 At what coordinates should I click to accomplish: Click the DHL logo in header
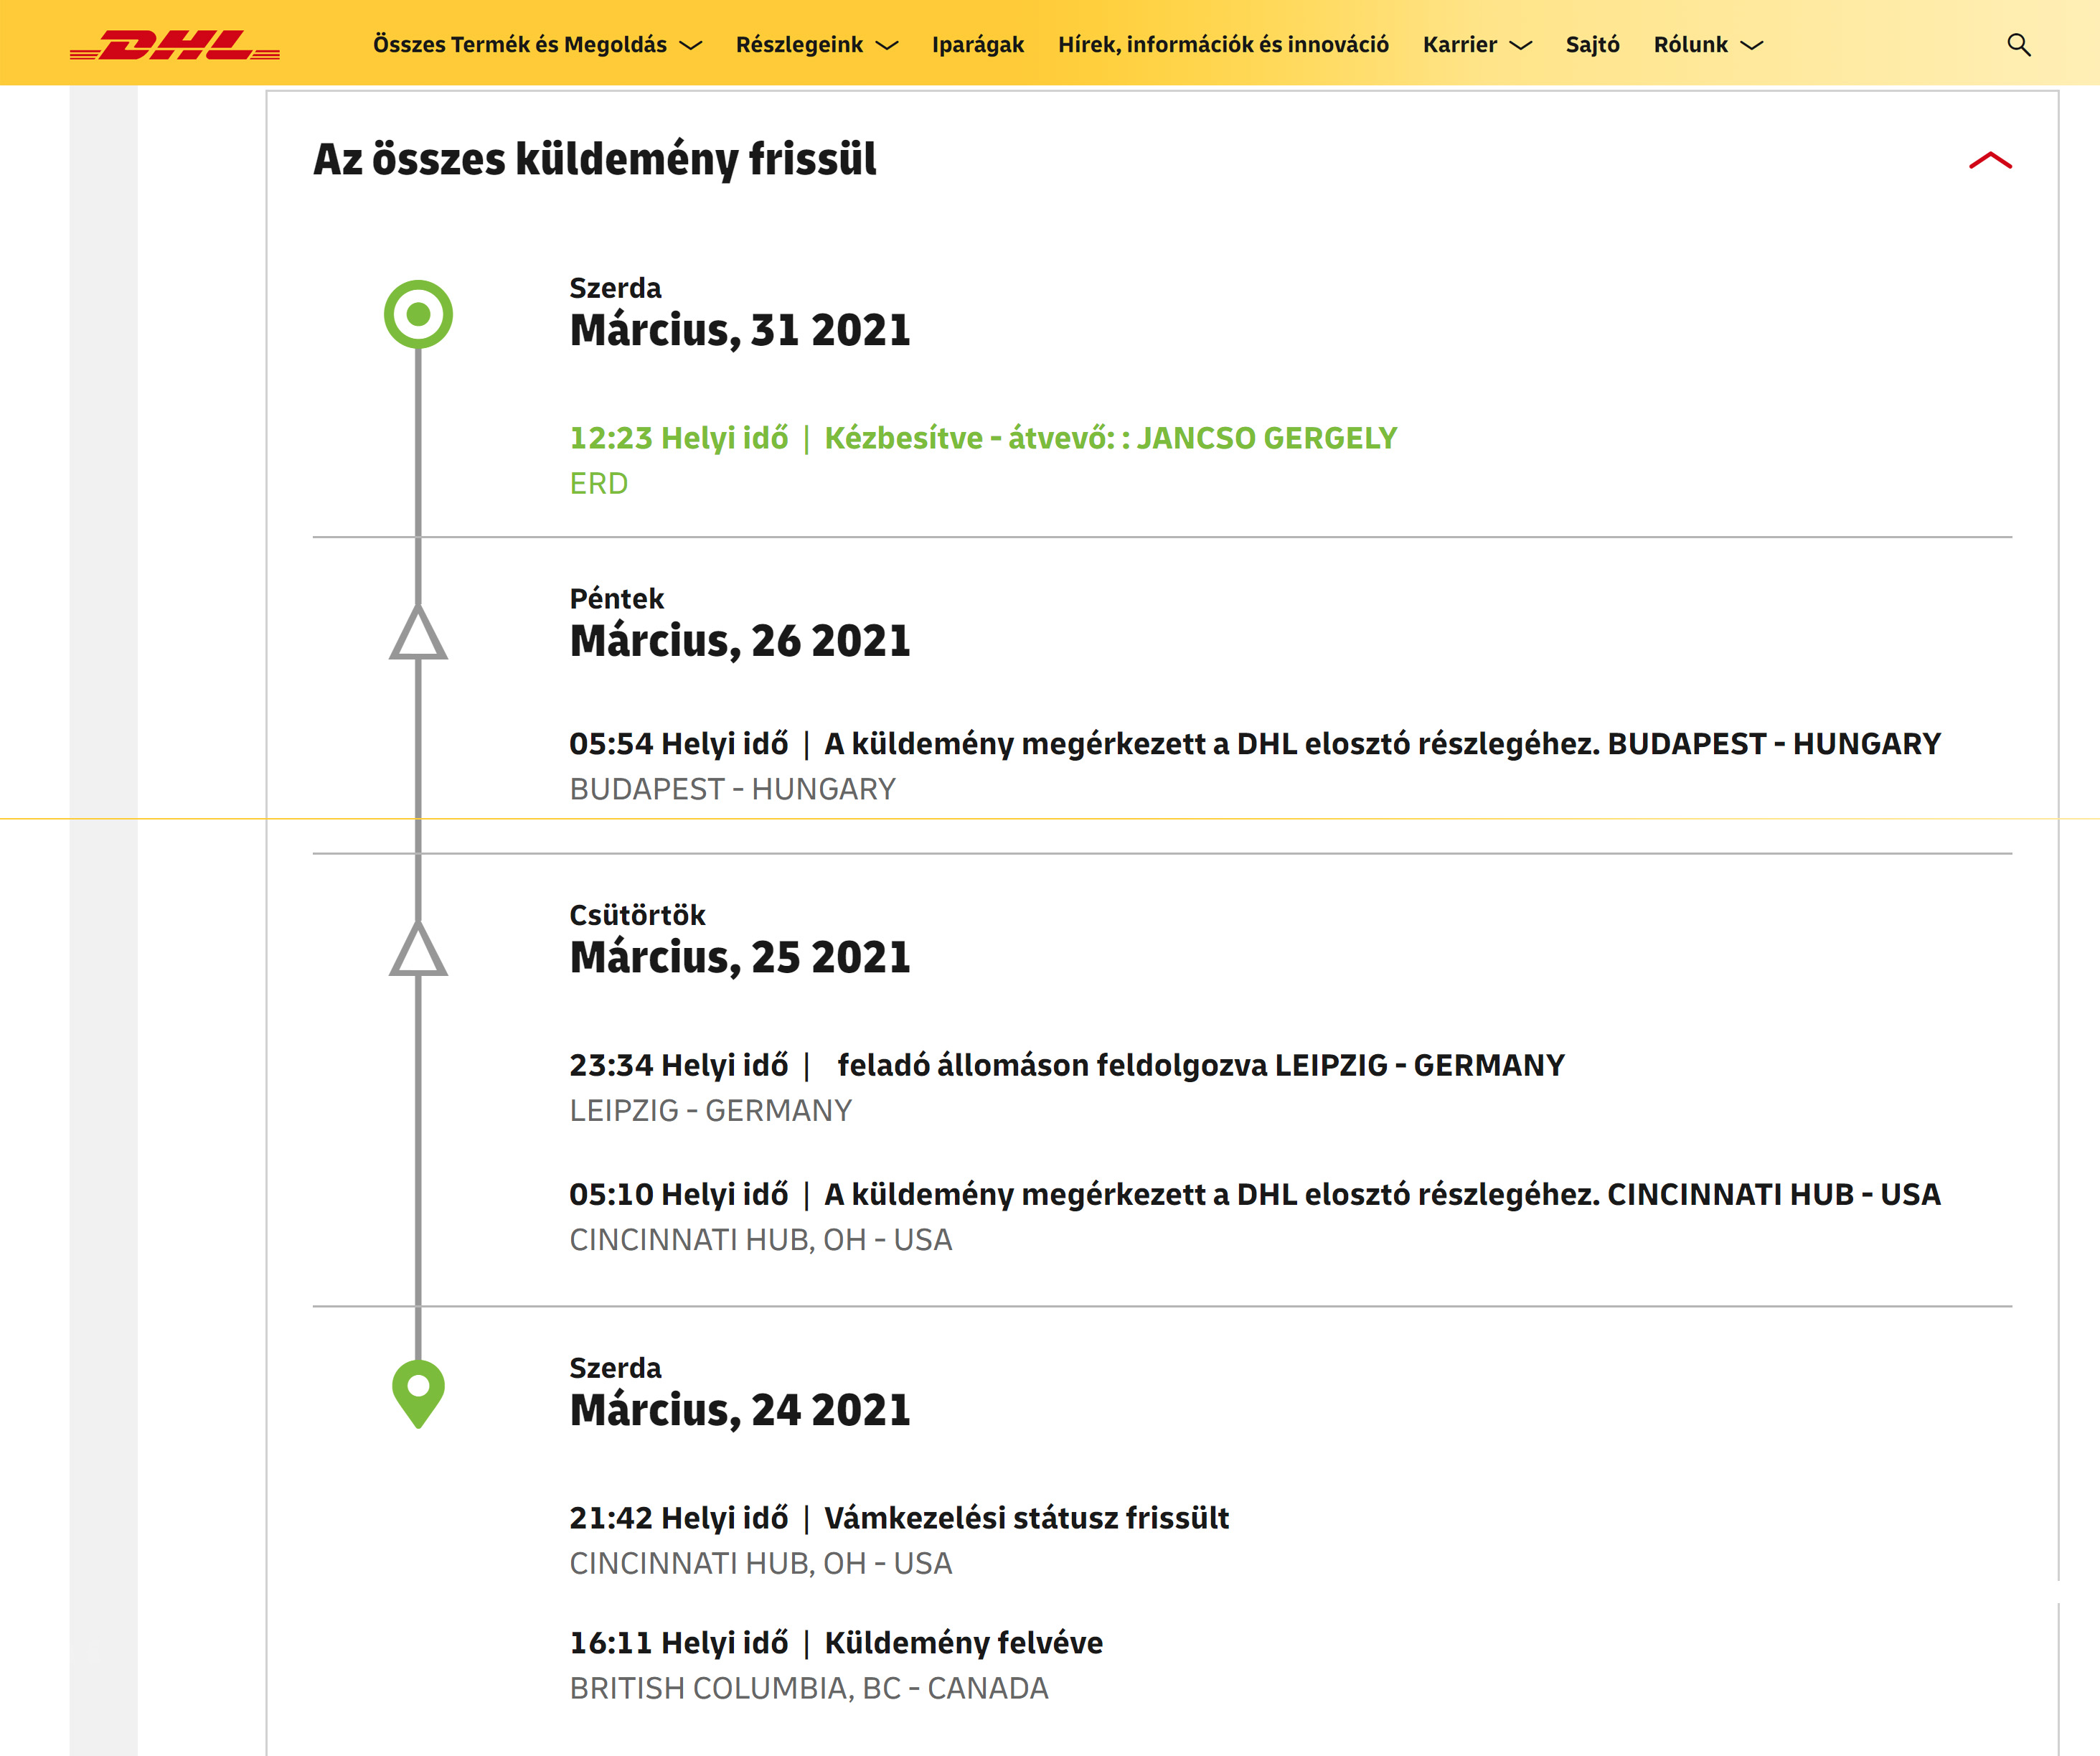pyautogui.click(x=175, y=45)
